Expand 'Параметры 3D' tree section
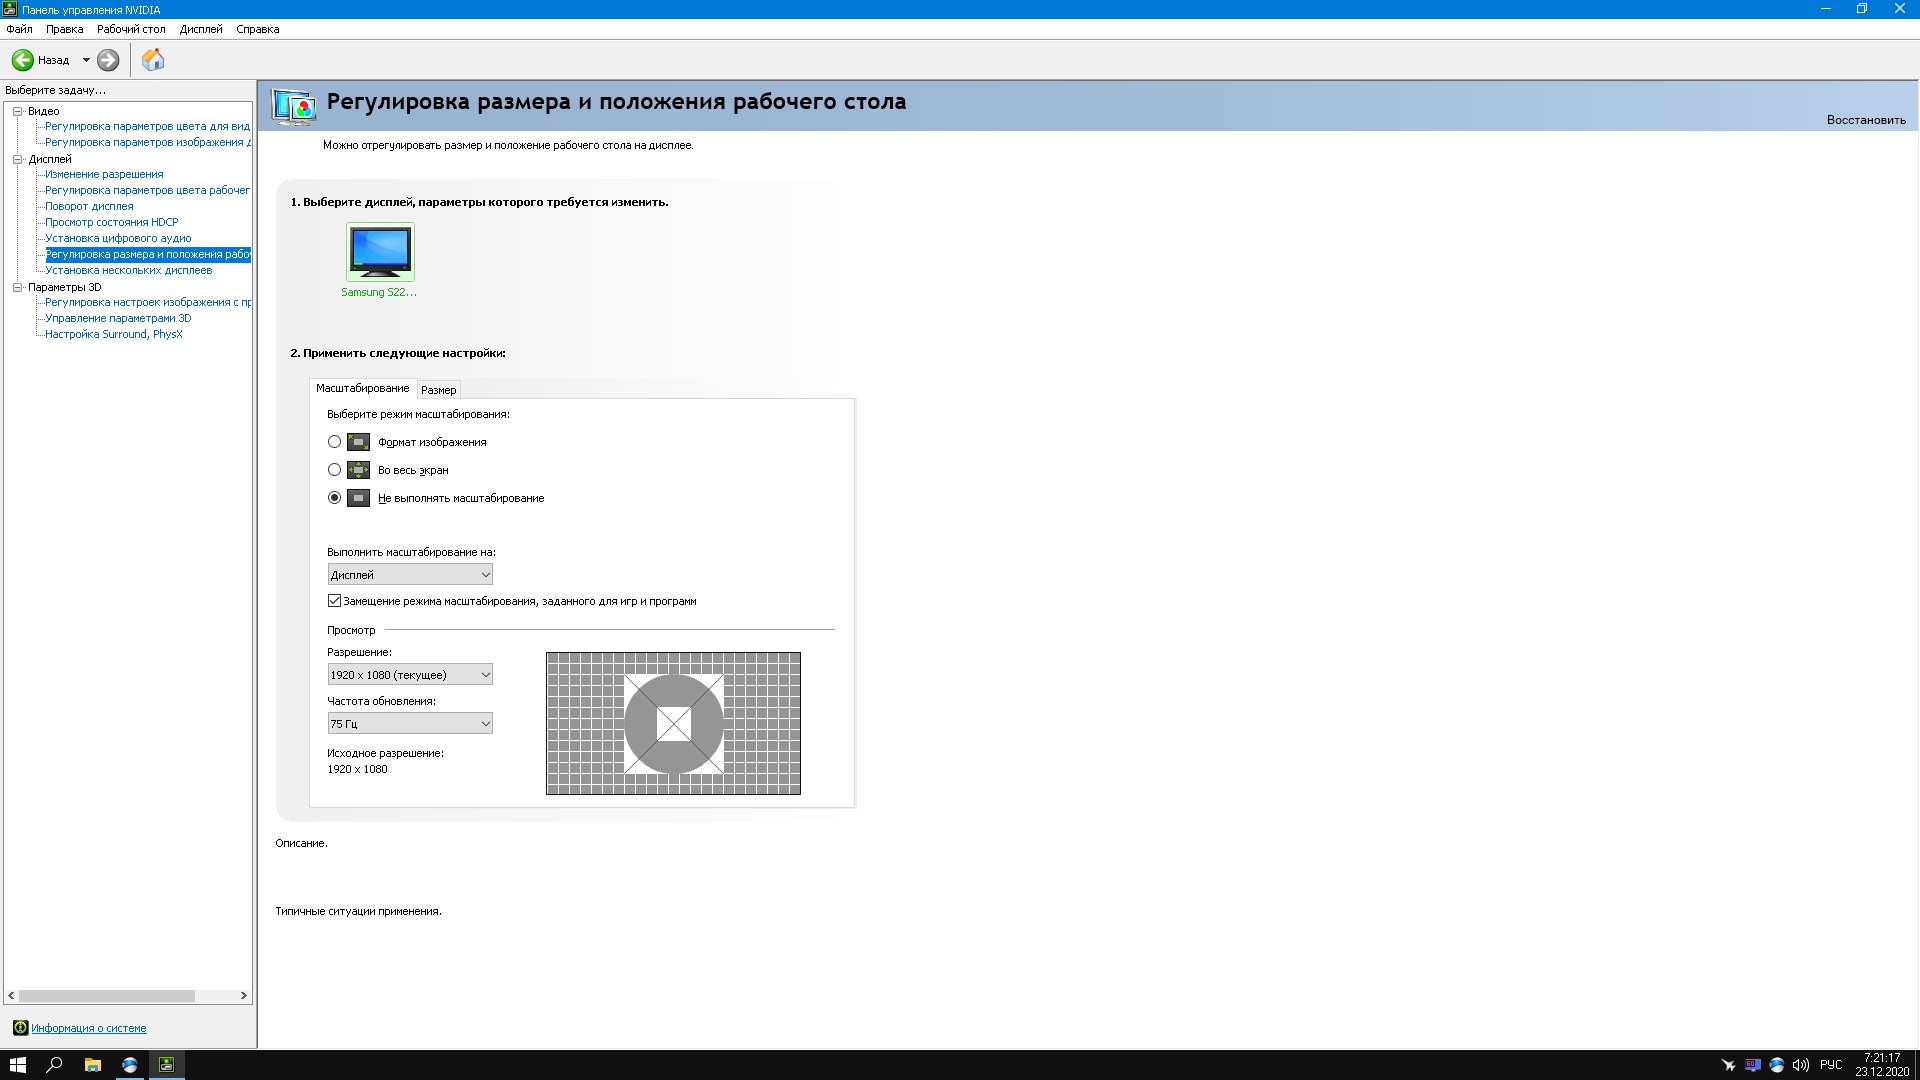 pyautogui.click(x=20, y=286)
